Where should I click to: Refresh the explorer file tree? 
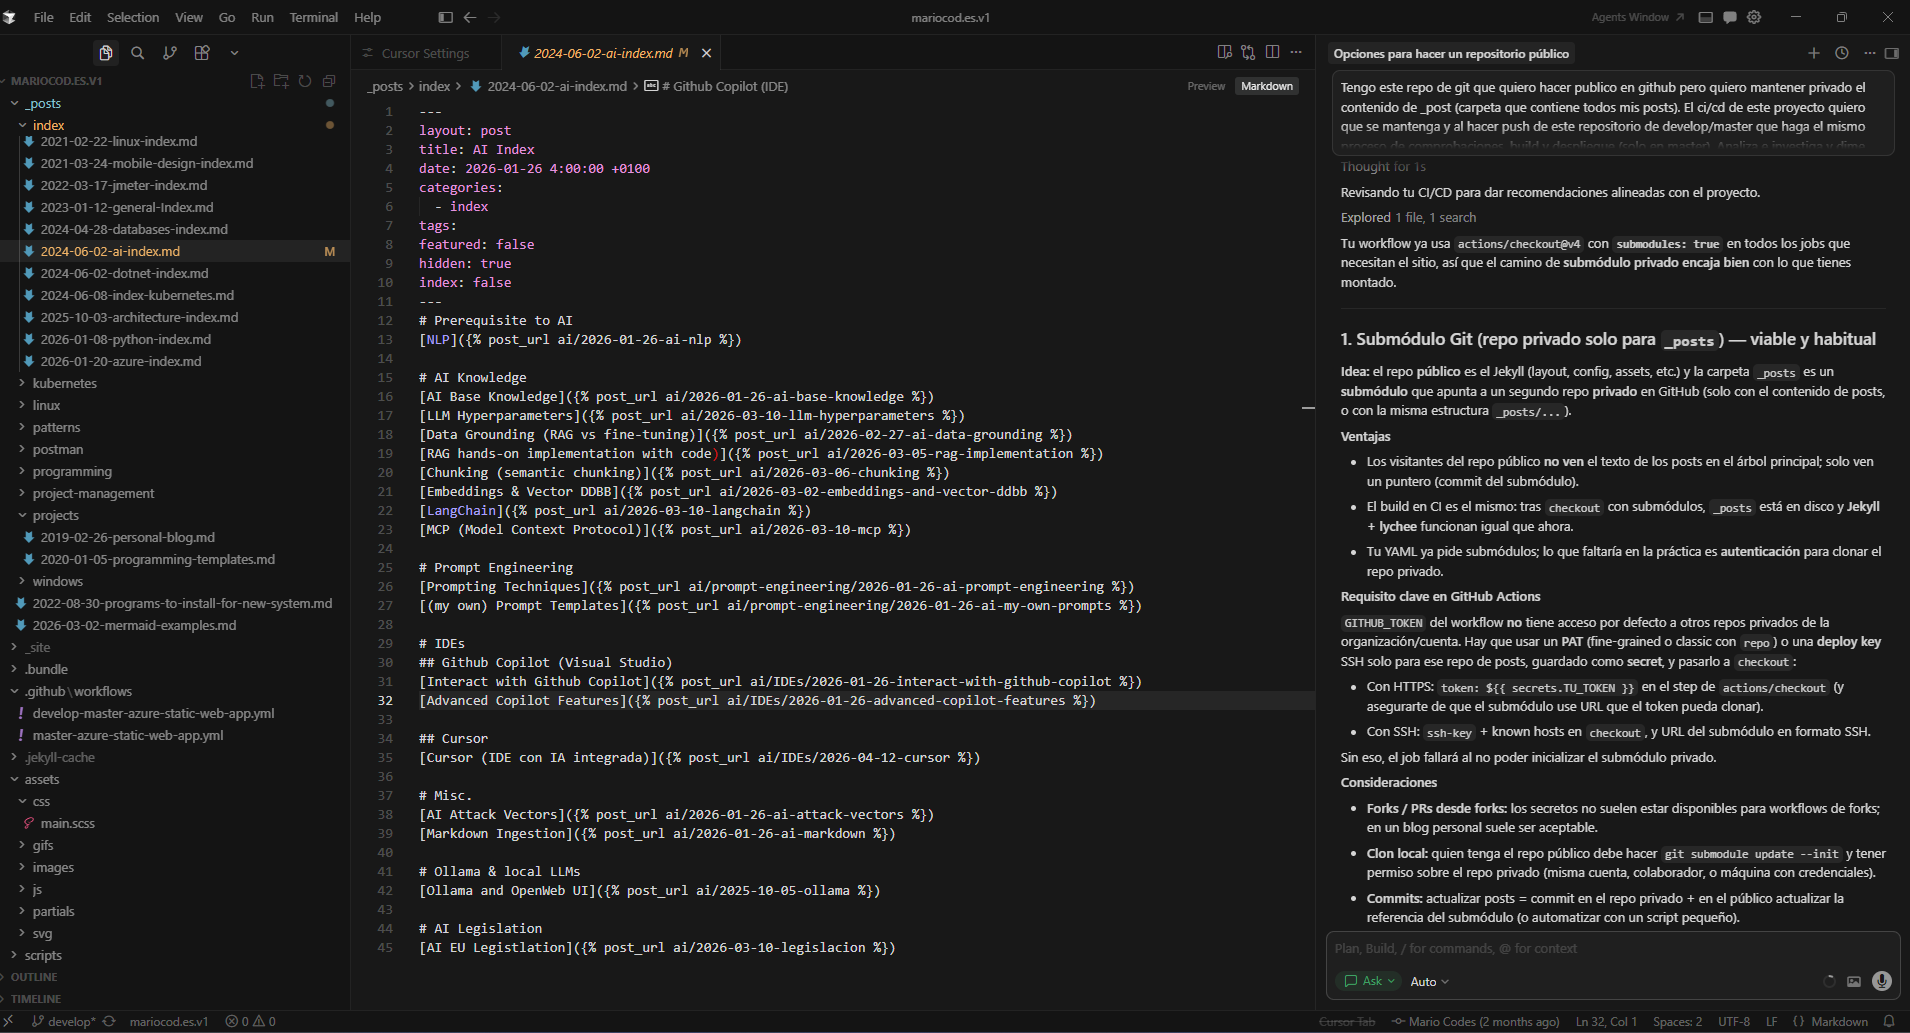point(305,81)
